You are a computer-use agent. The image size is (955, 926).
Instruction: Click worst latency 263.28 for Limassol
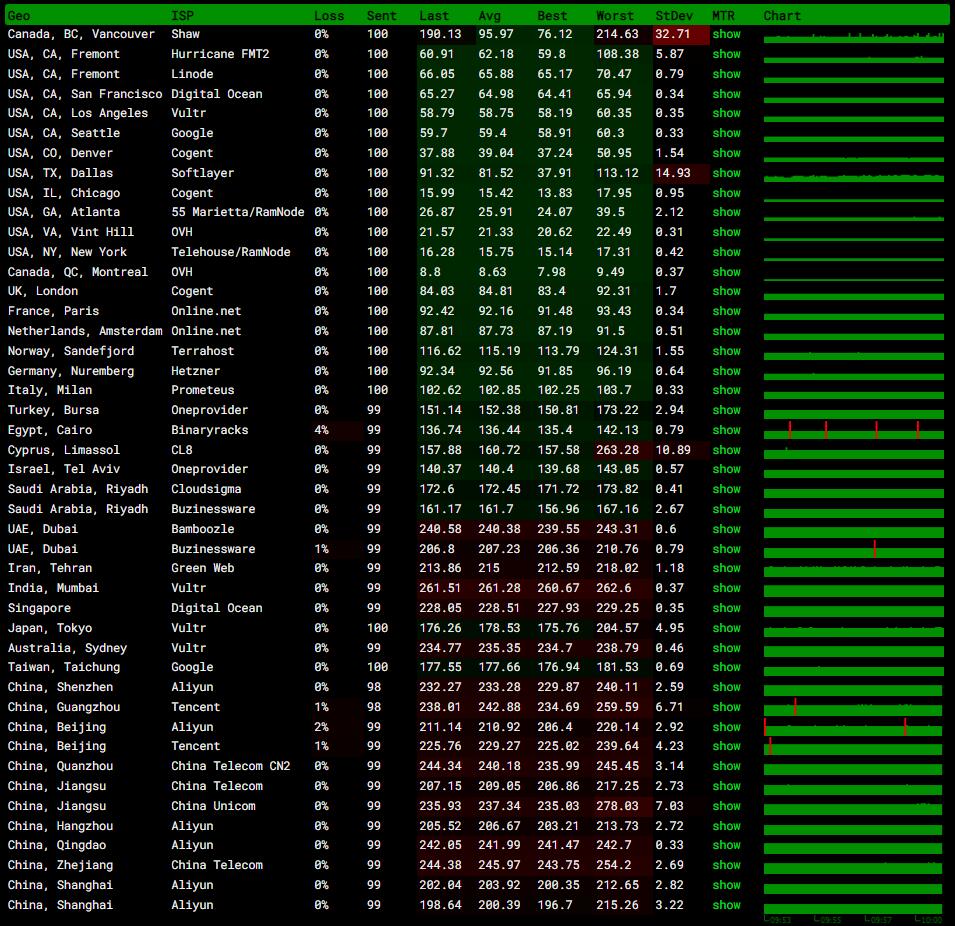pos(618,450)
